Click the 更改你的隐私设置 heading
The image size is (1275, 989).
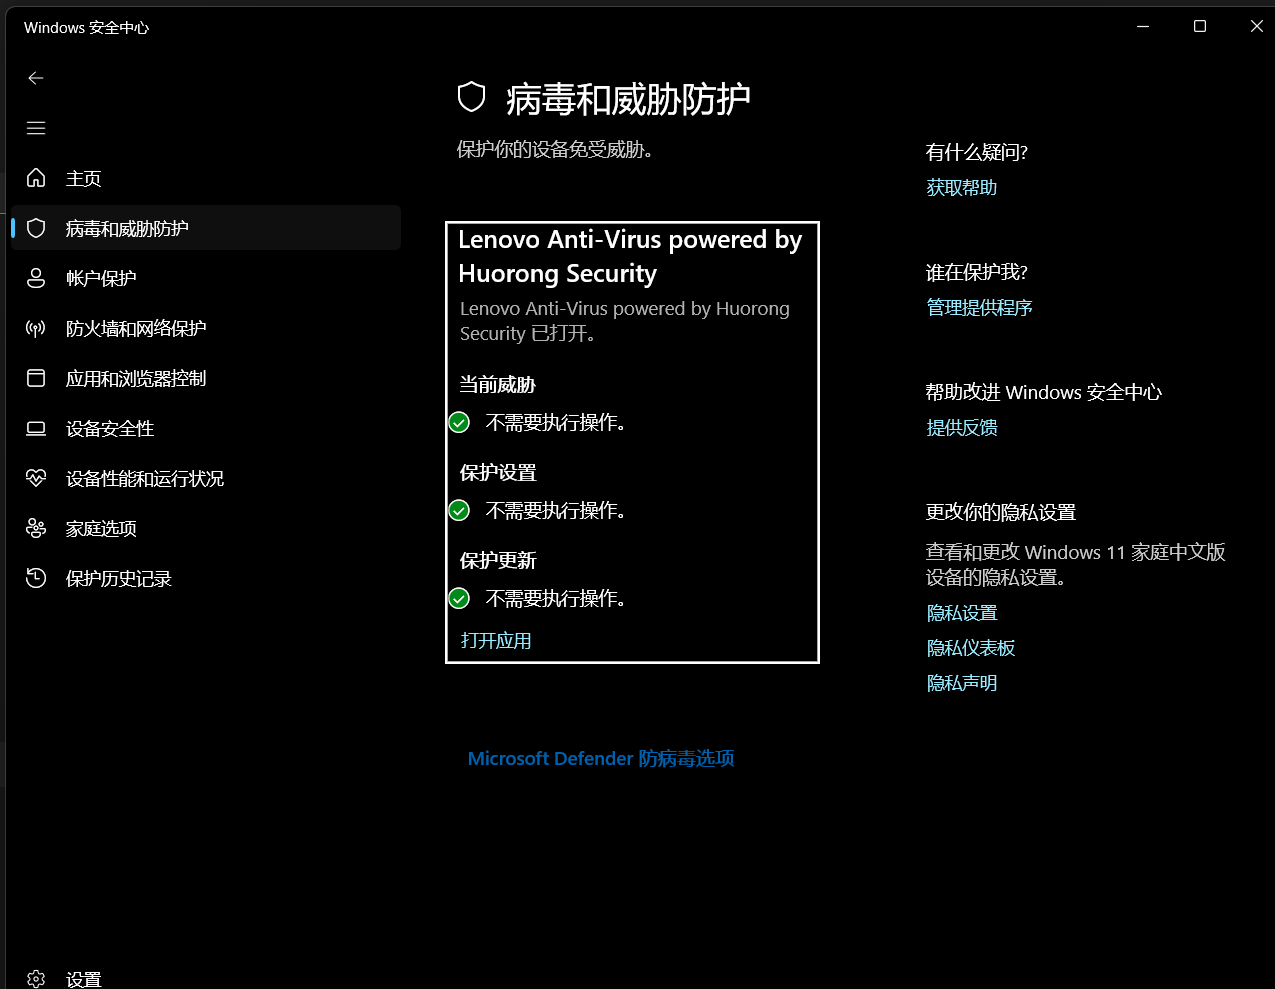point(1001,512)
